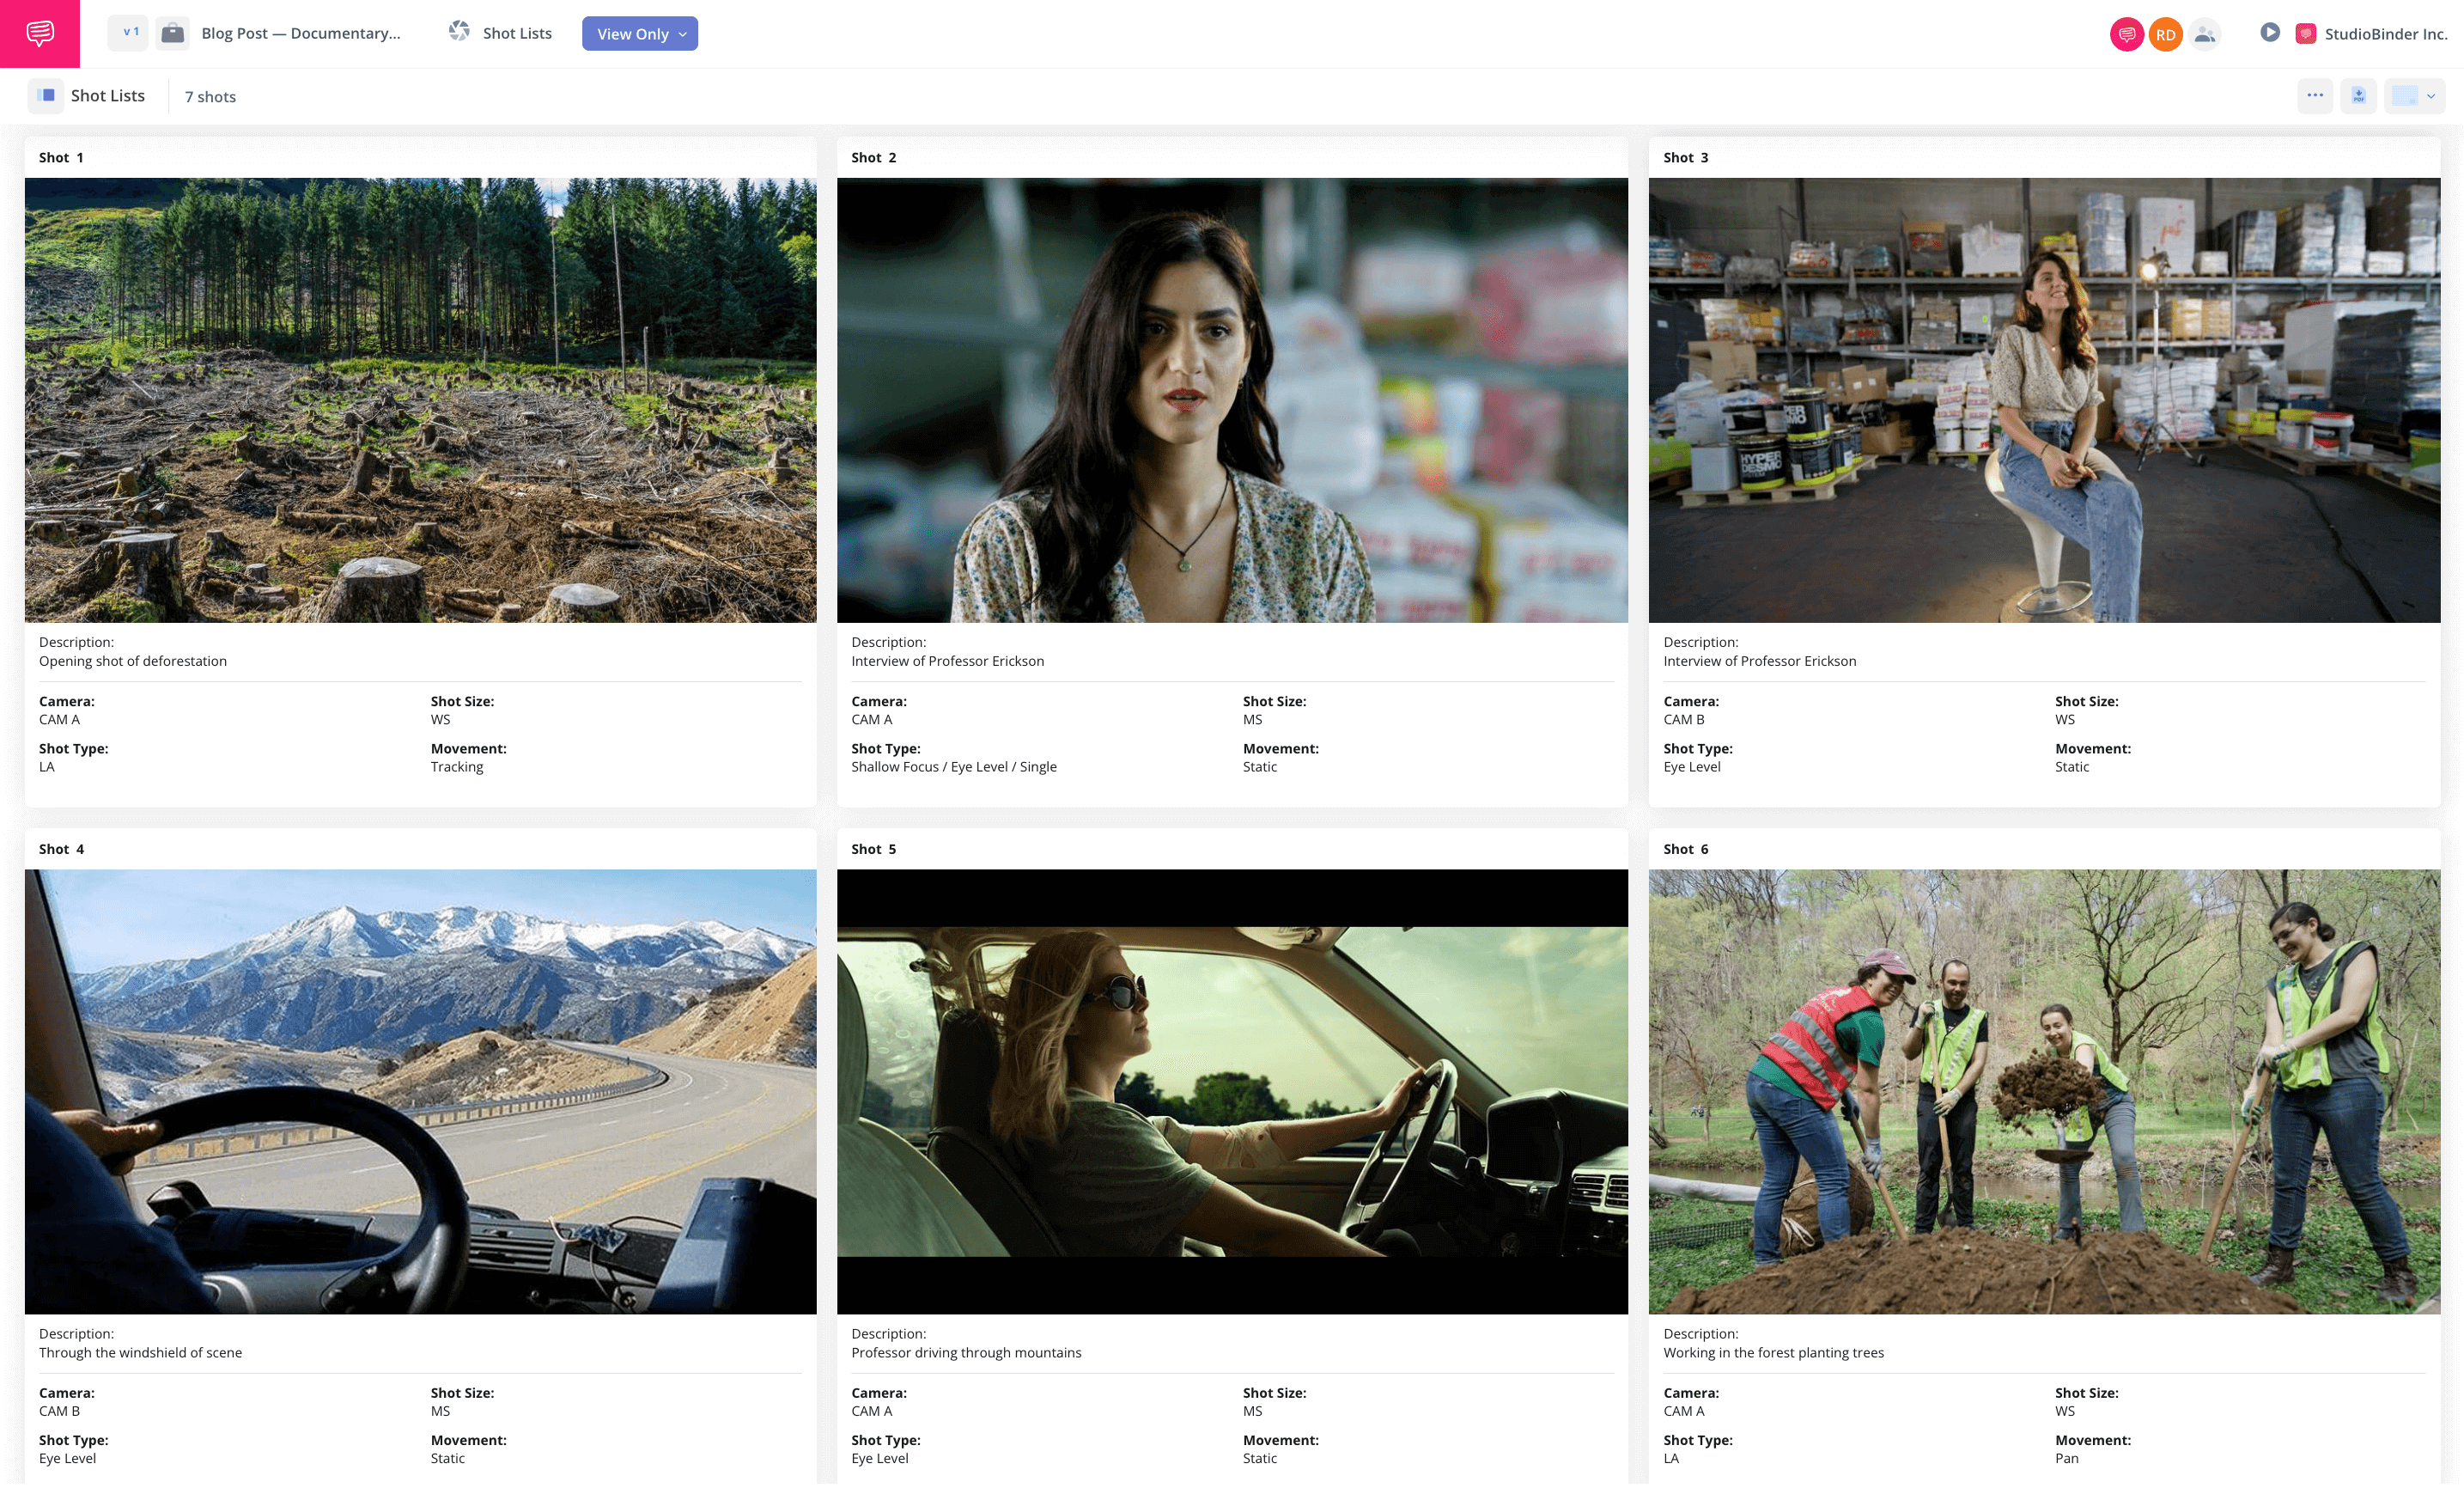The width and height of the screenshot is (2464, 1488).
Task: Click the StudioBinder logo icon
Action: [x=2308, y=32]
